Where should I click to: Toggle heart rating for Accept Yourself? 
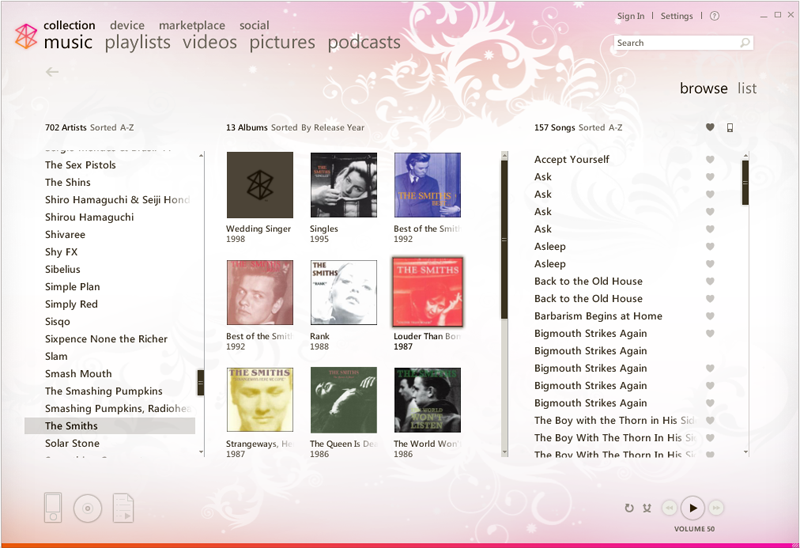pyautogui.click(x=710, y=160)
